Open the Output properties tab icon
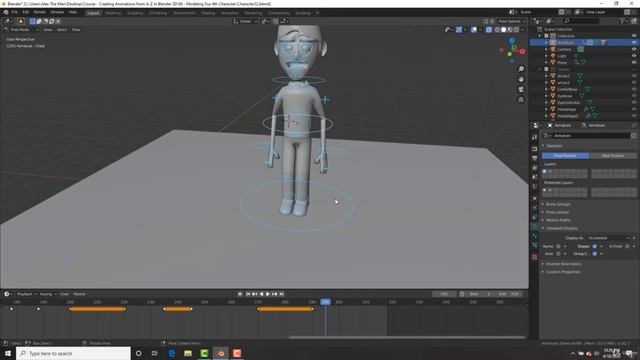 tap(535, 158)
